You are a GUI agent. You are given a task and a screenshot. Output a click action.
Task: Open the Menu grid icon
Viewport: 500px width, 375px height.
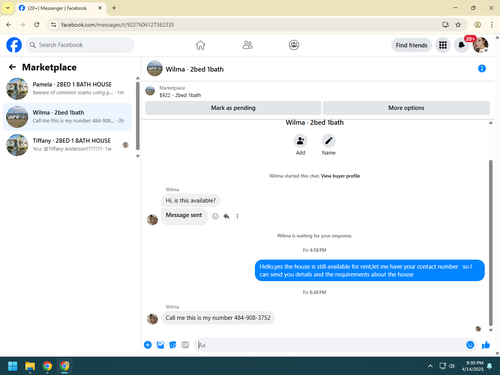point(443,45)
